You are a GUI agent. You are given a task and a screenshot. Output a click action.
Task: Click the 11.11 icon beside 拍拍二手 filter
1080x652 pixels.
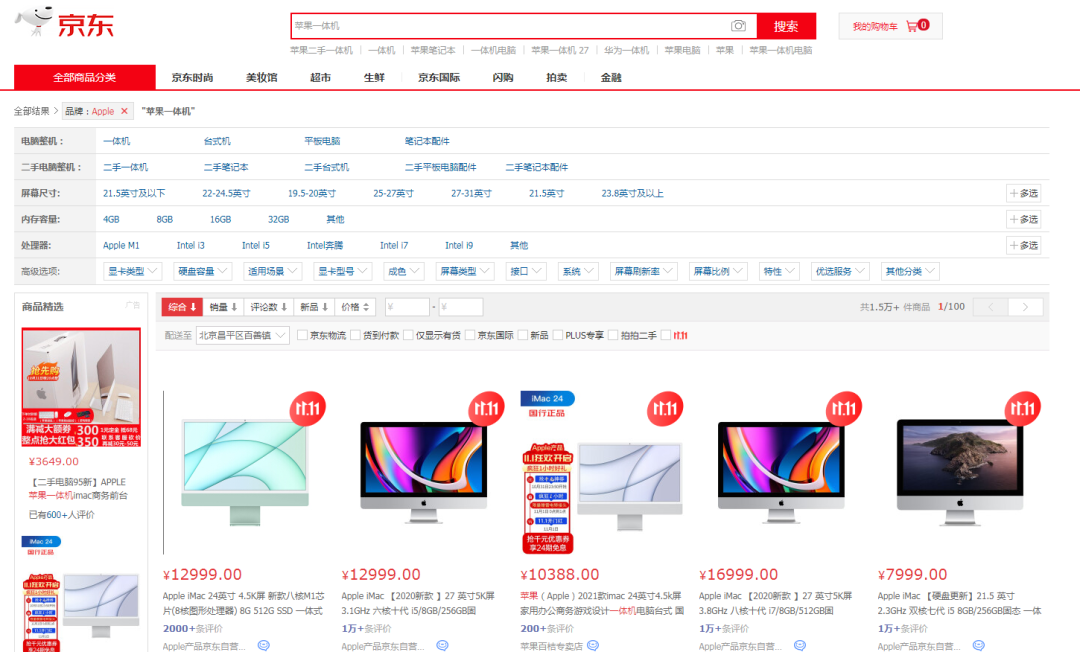tap(678, 334)
